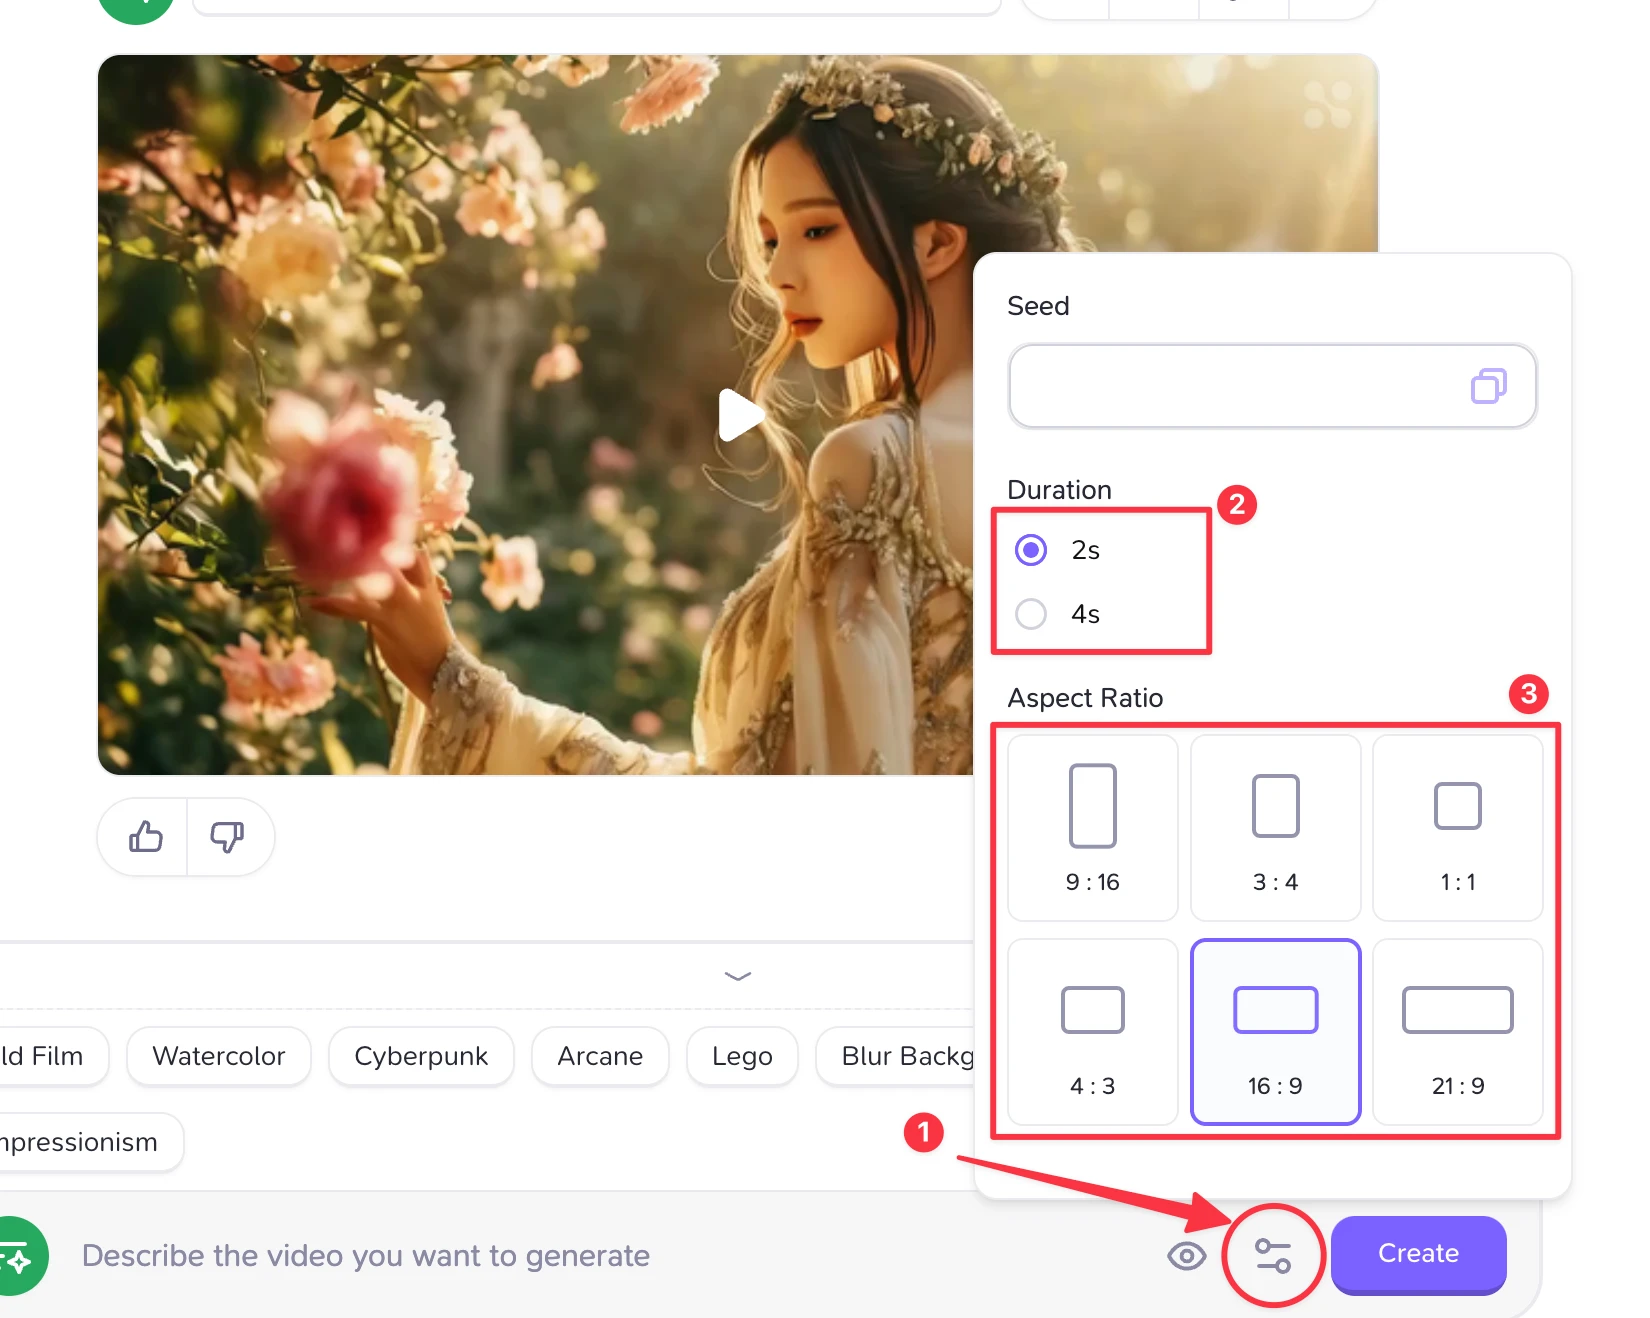Choose the 9:16 aspect ratio
Image resolution: width=1650 pixels, height=1318 pixels.
coord(1092,828)
